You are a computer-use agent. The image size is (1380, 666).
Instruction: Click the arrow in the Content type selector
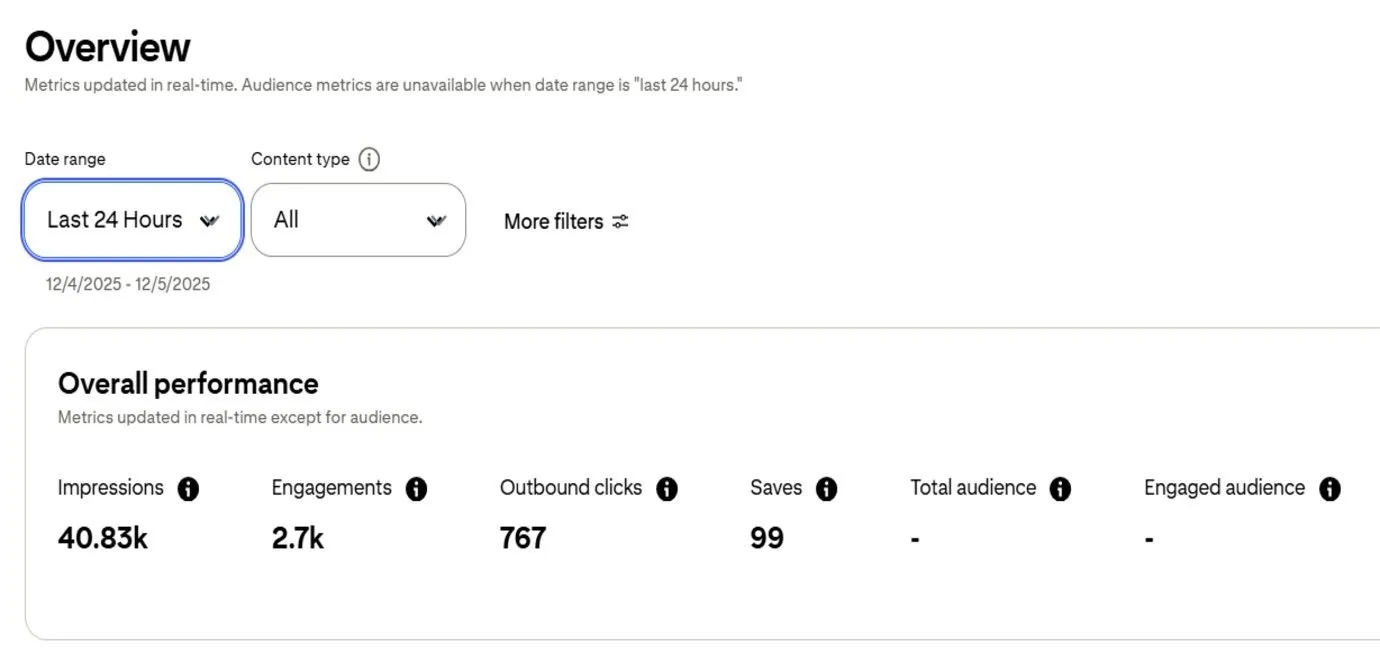pos(436,221)
